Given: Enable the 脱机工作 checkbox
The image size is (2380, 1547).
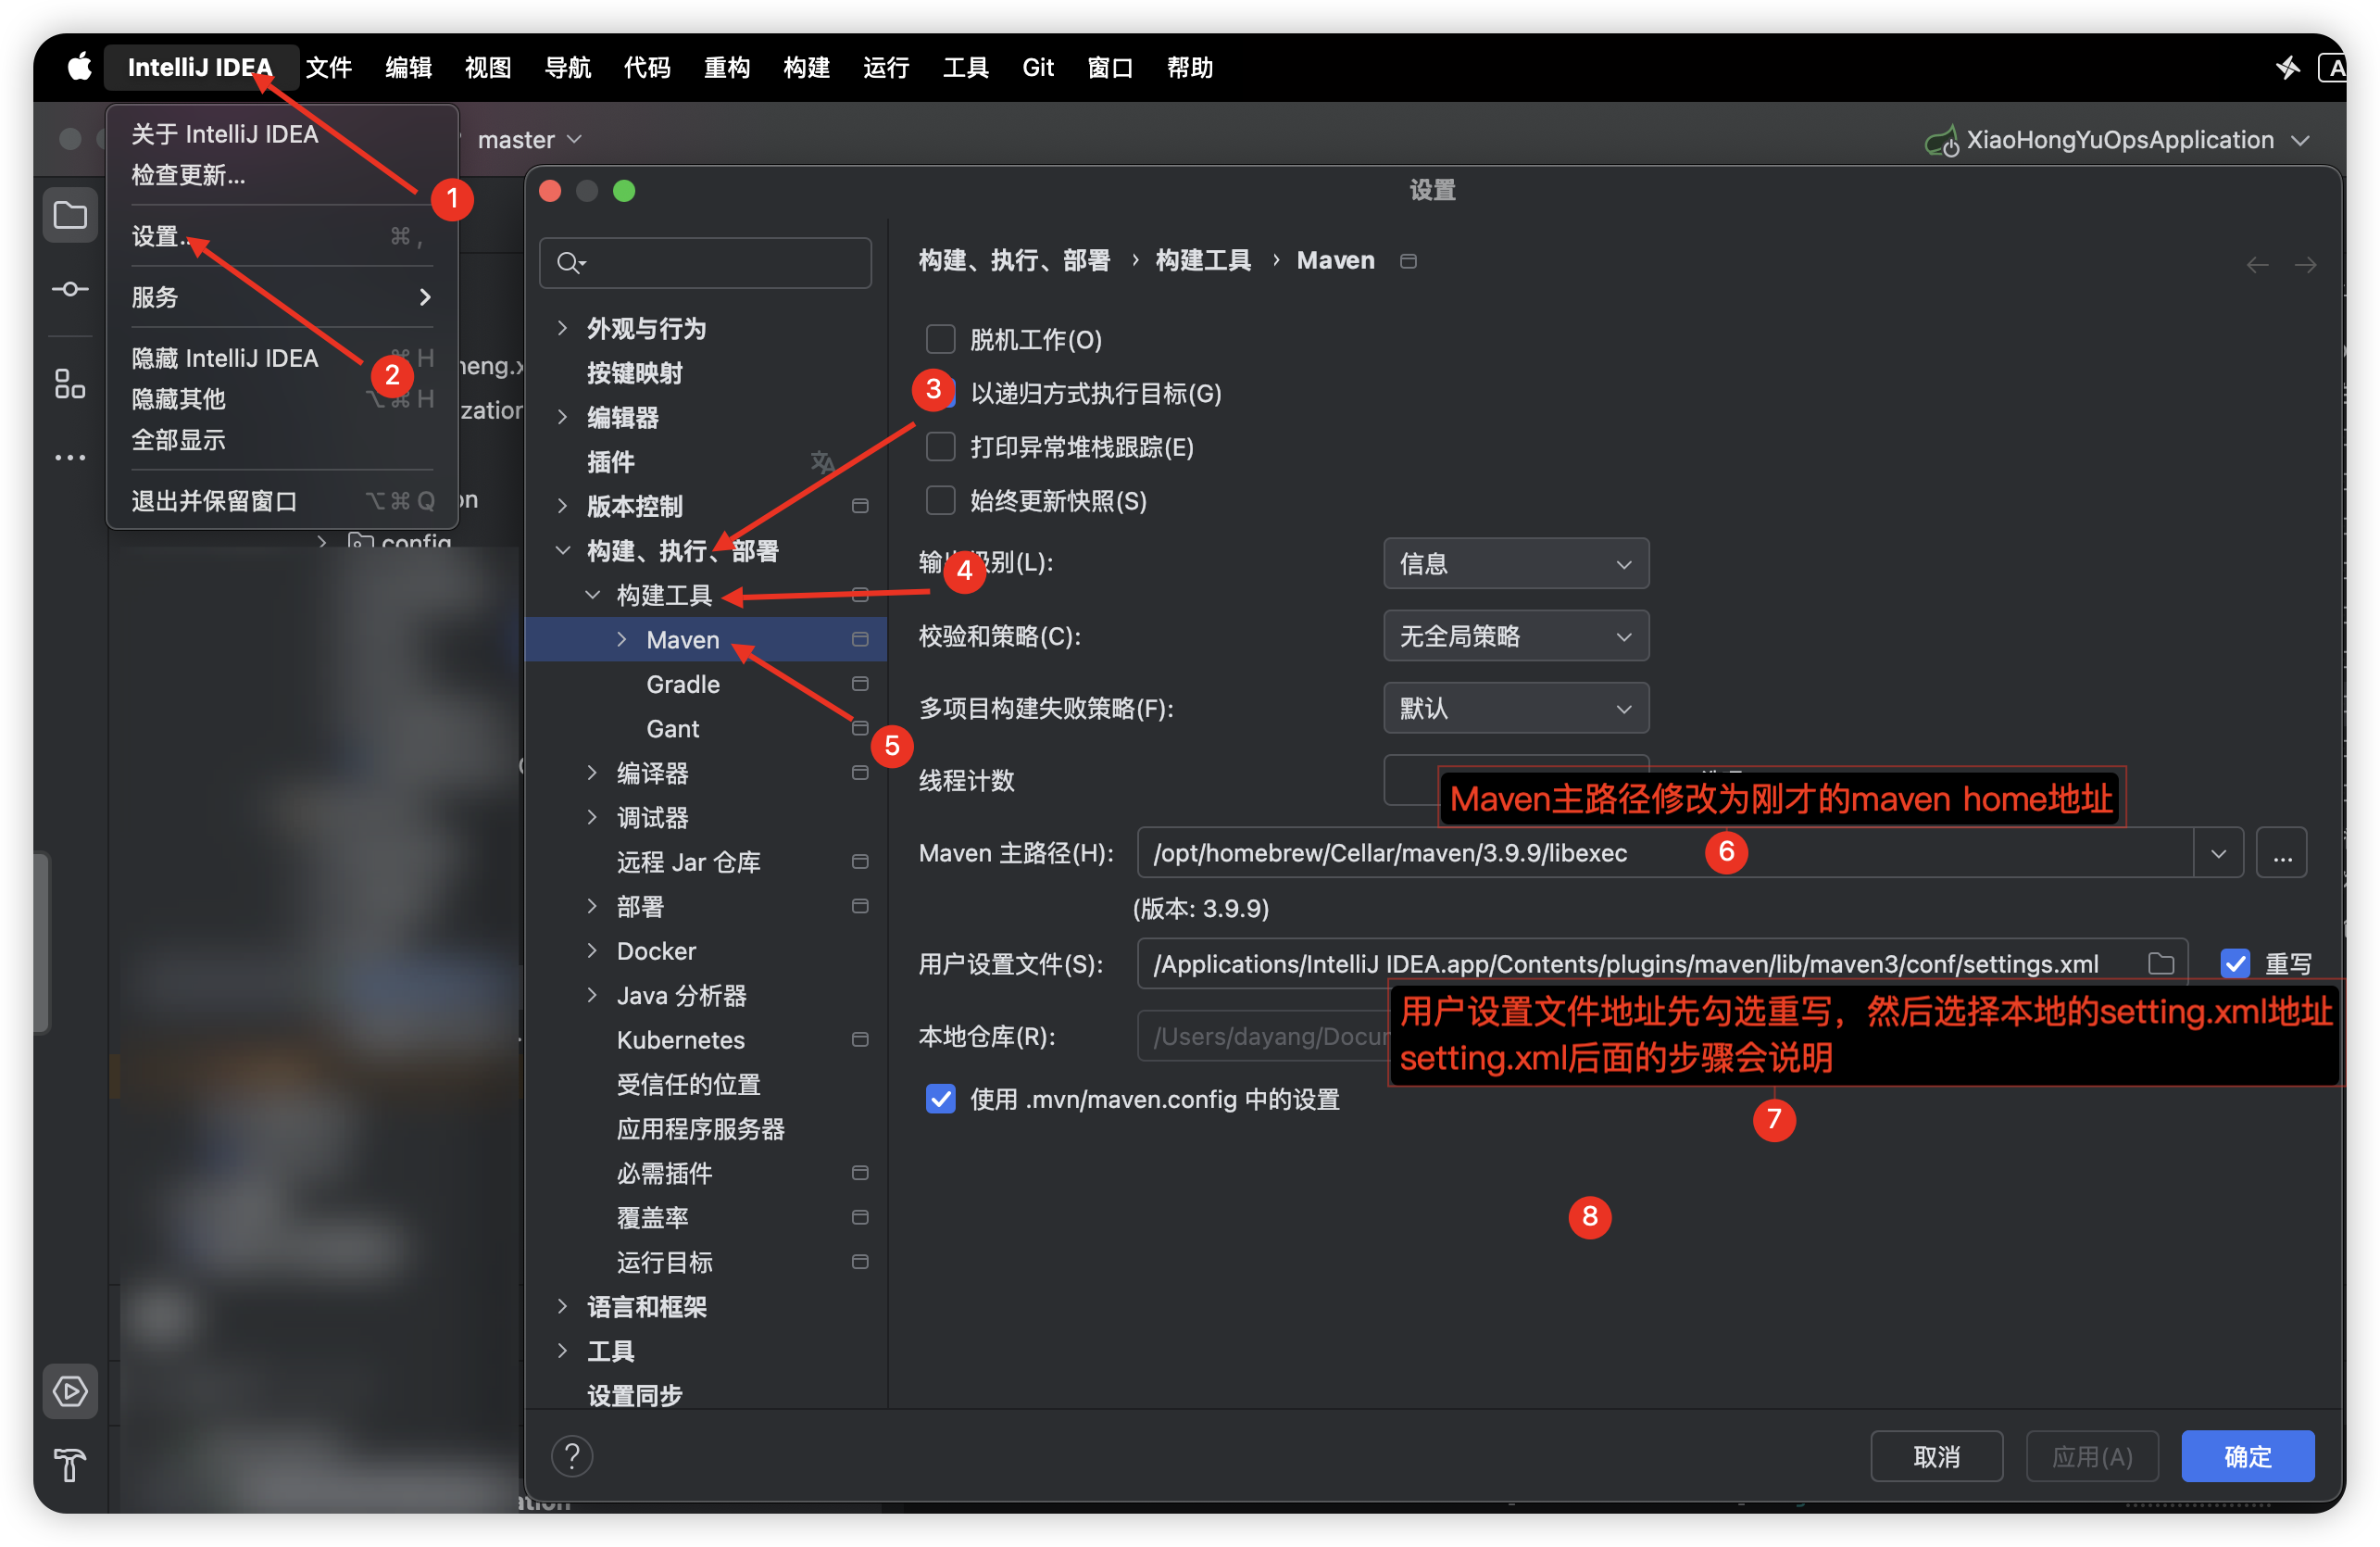Looking at the screenshot, I should click(940, 339).
